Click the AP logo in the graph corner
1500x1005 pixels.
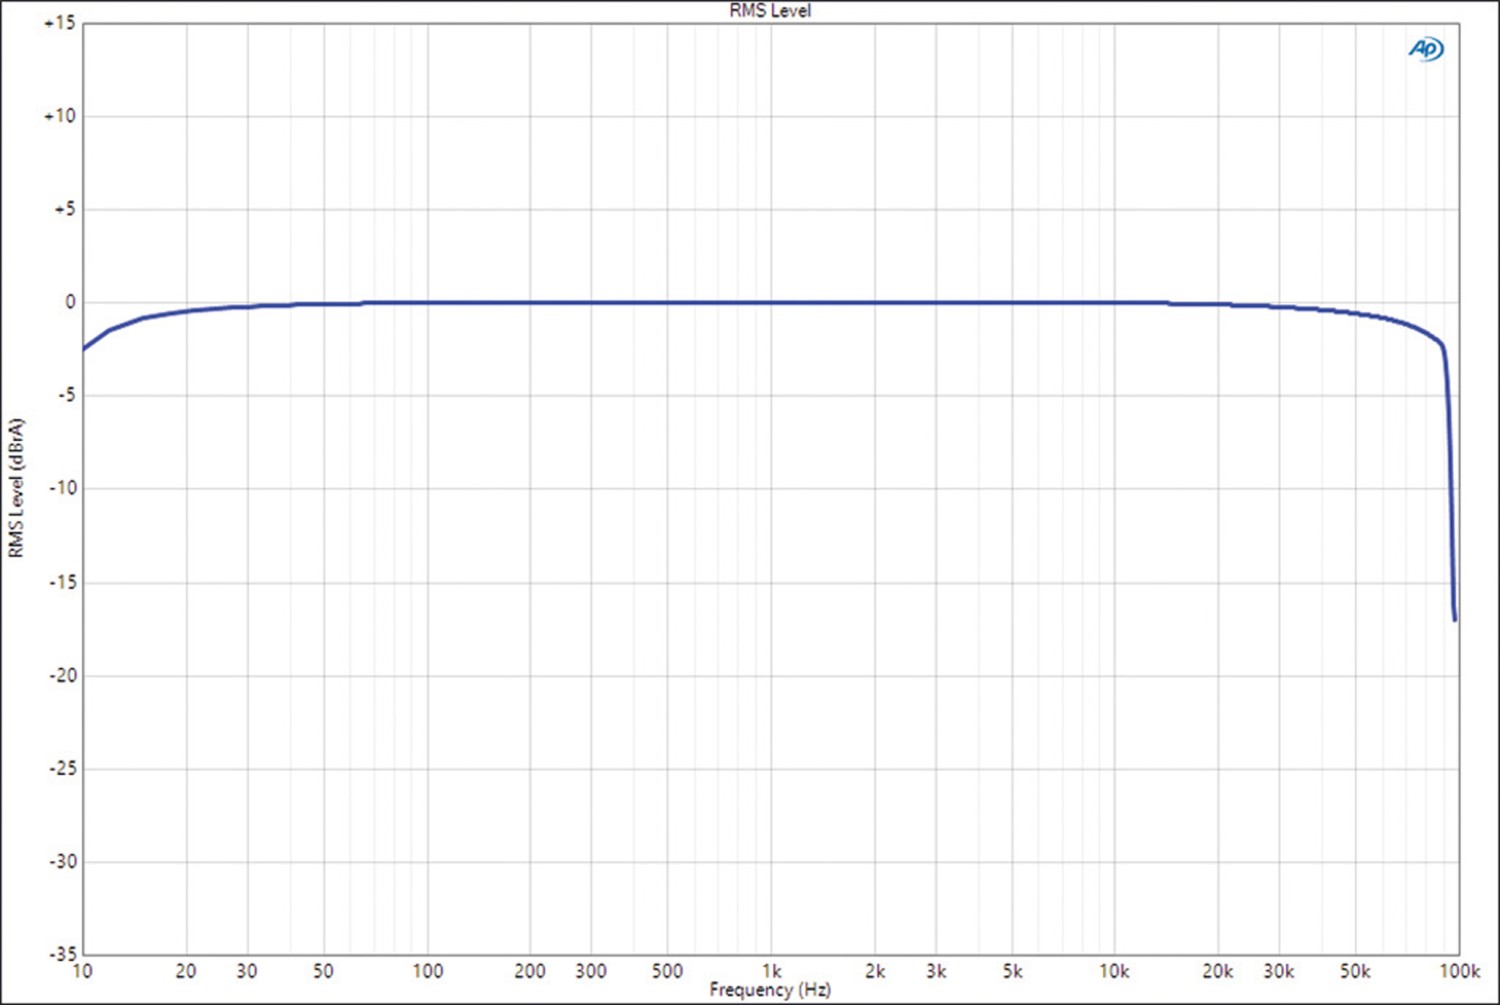(x=1426, y=49)
